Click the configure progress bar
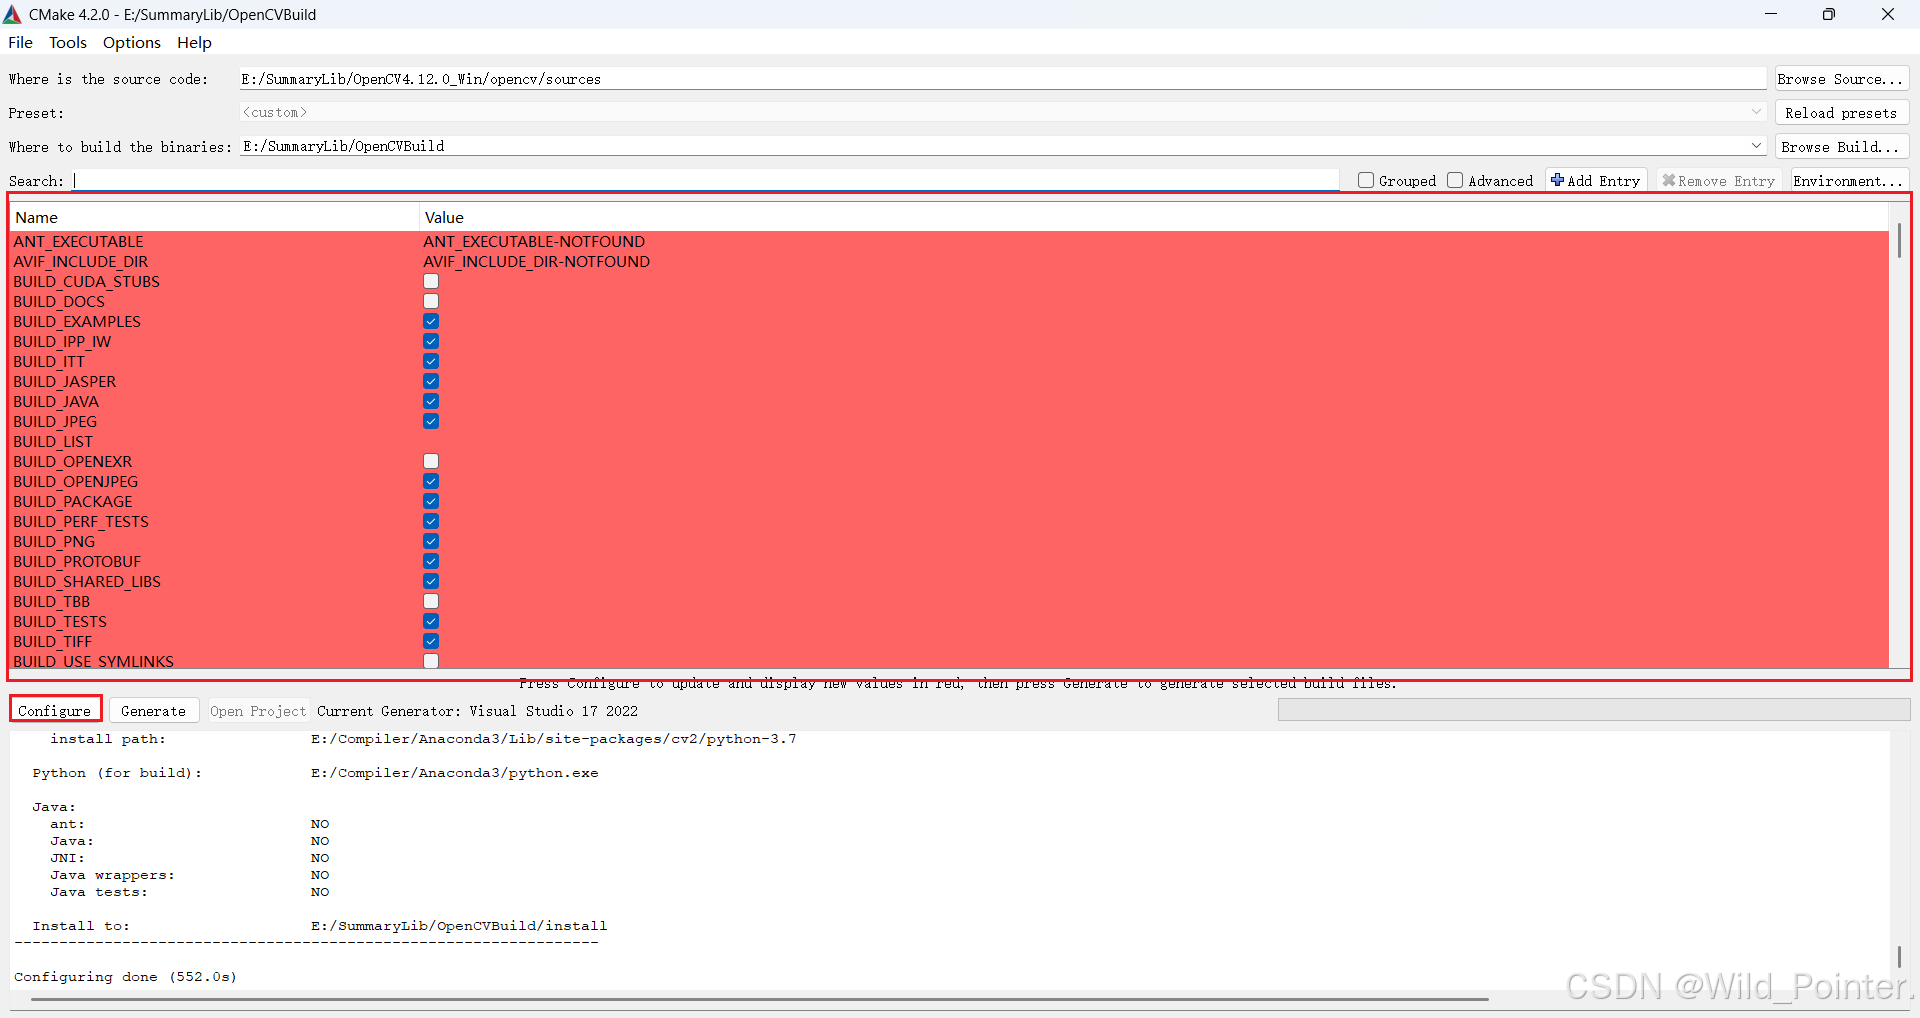 click(1594, 710)
